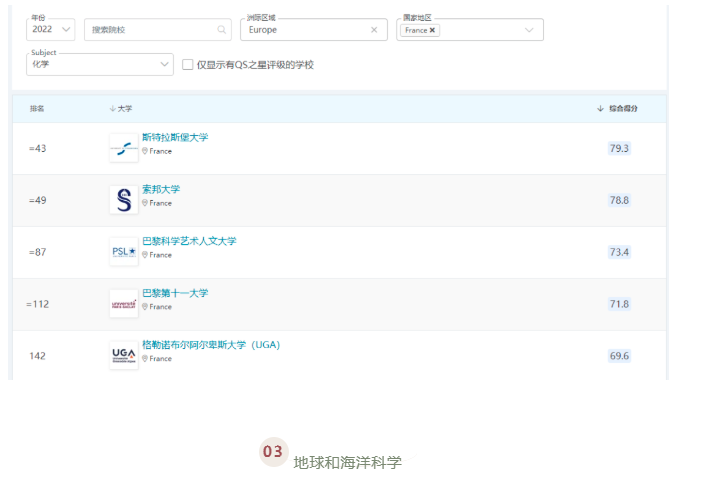
Task: Open 格勒诺布尔阿尔卑斯大学 (UGA) link
Action: [x=211, y=345]
